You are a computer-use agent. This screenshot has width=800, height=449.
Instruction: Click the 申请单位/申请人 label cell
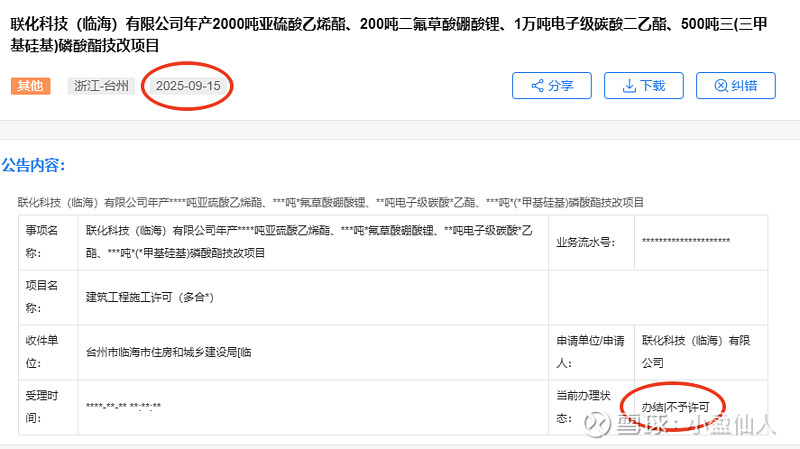click(591, 352)
